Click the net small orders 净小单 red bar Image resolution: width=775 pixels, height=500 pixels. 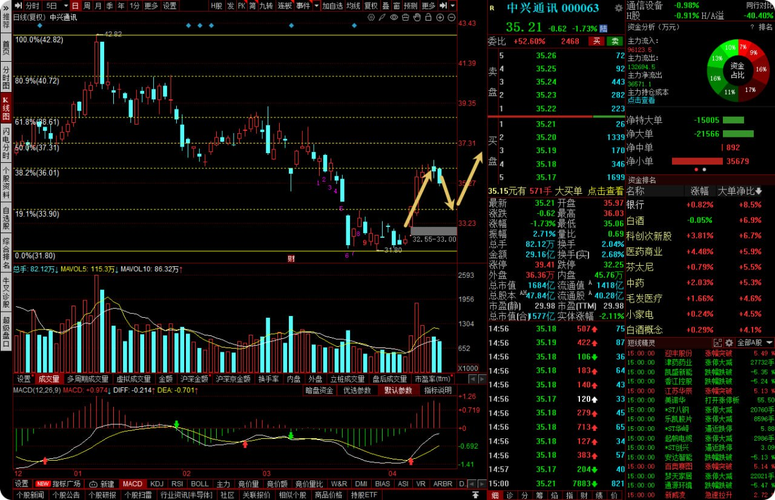[x=696, y=161]
